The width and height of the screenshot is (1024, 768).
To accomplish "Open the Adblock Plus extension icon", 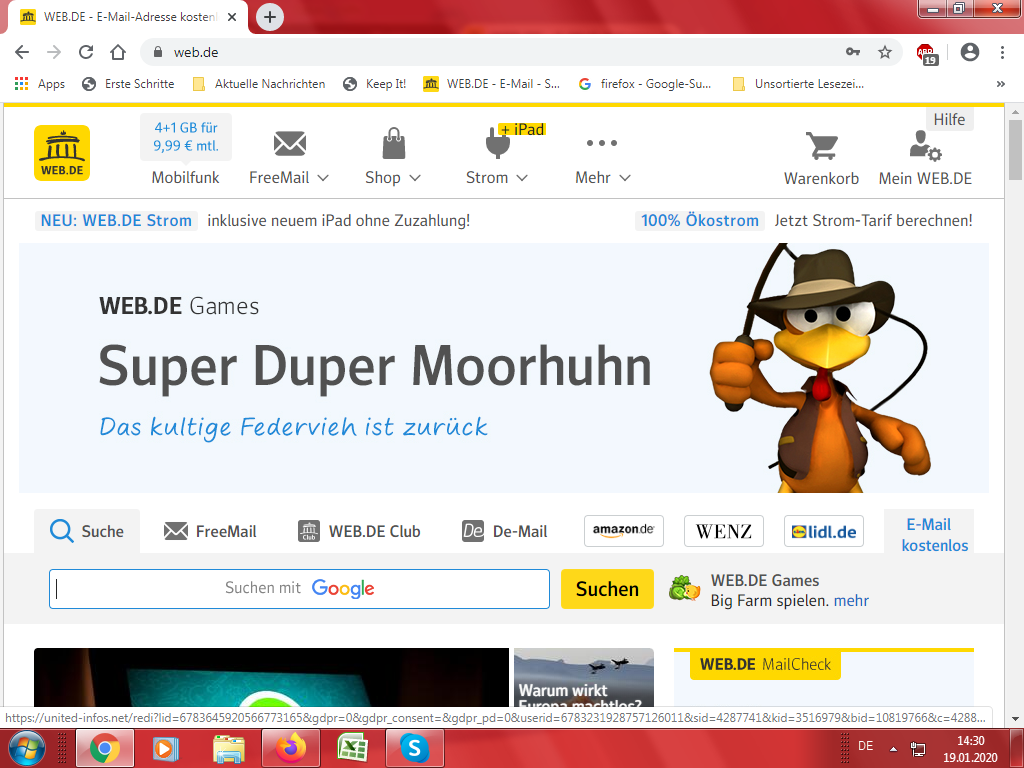I will click(x=927, y=54).
